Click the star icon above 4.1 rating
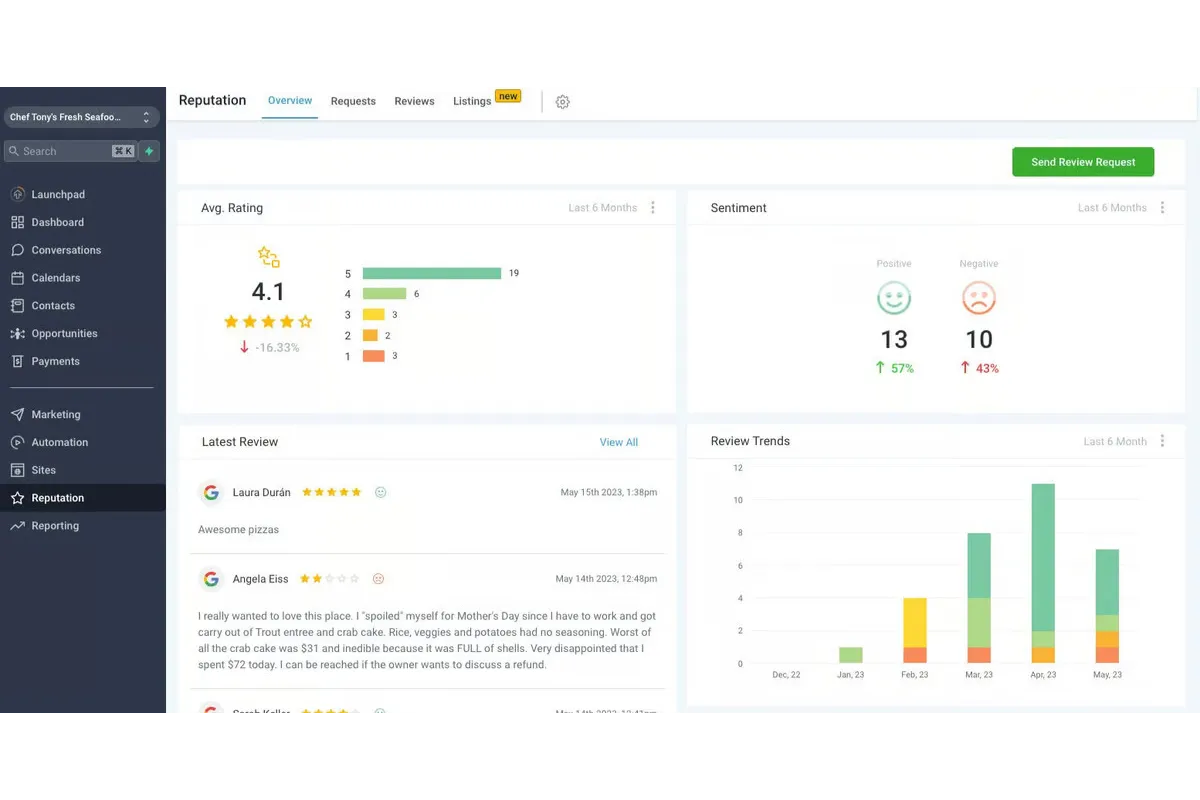The image size is (1200, 800). tap(268, 257)
